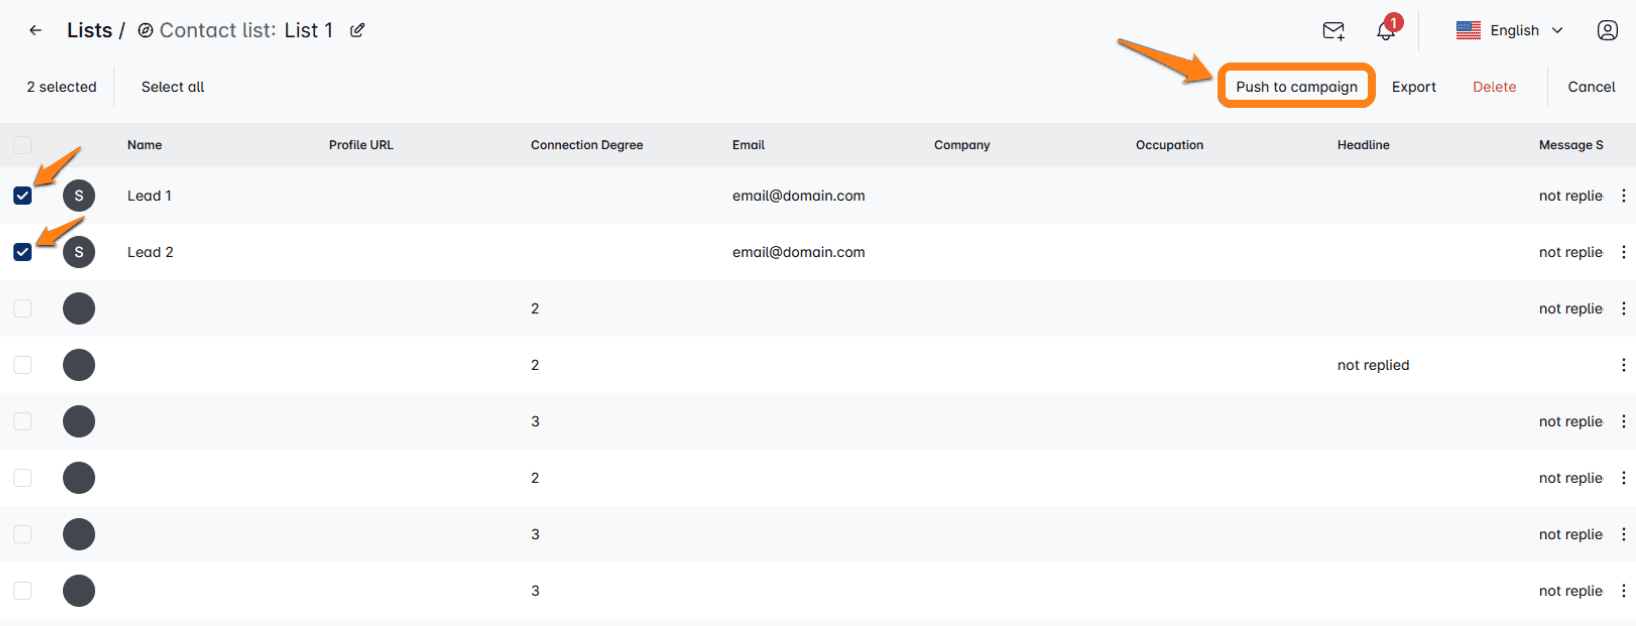
Task: Click the pencil icon beside List 1
Action: (357, 30)
